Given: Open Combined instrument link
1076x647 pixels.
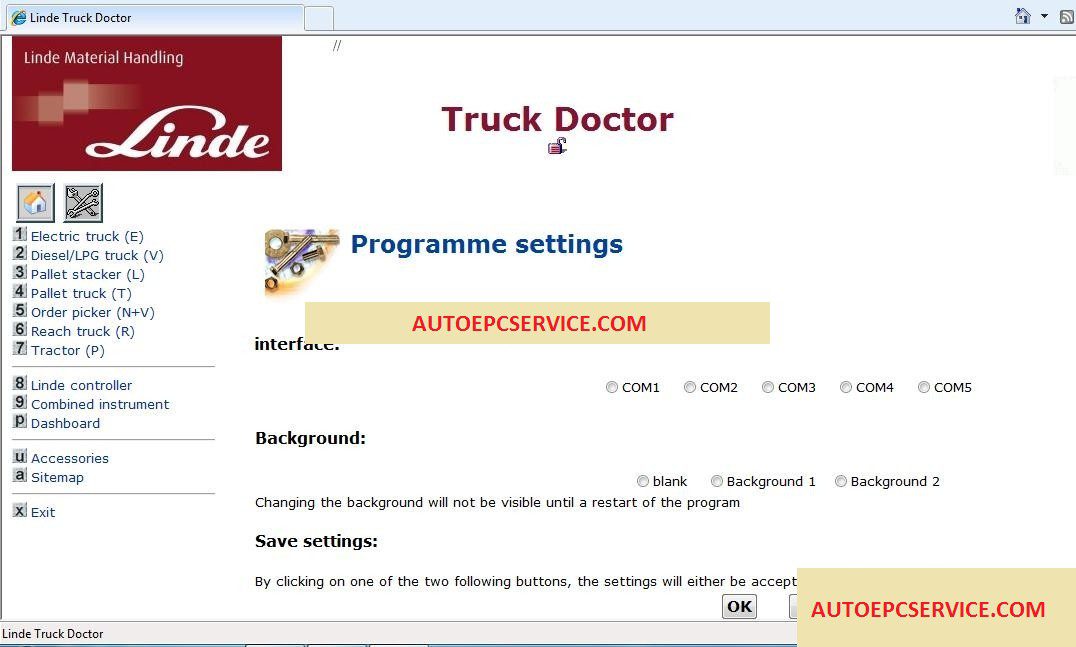Looking at the screenshot, I should pos(100,404).
